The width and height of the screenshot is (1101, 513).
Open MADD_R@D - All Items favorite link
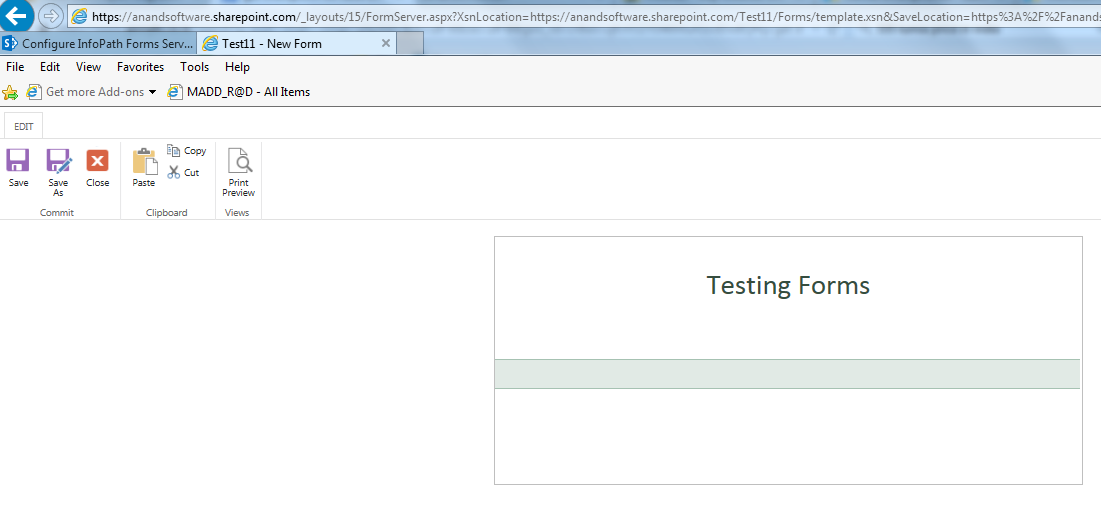point(239,92)
